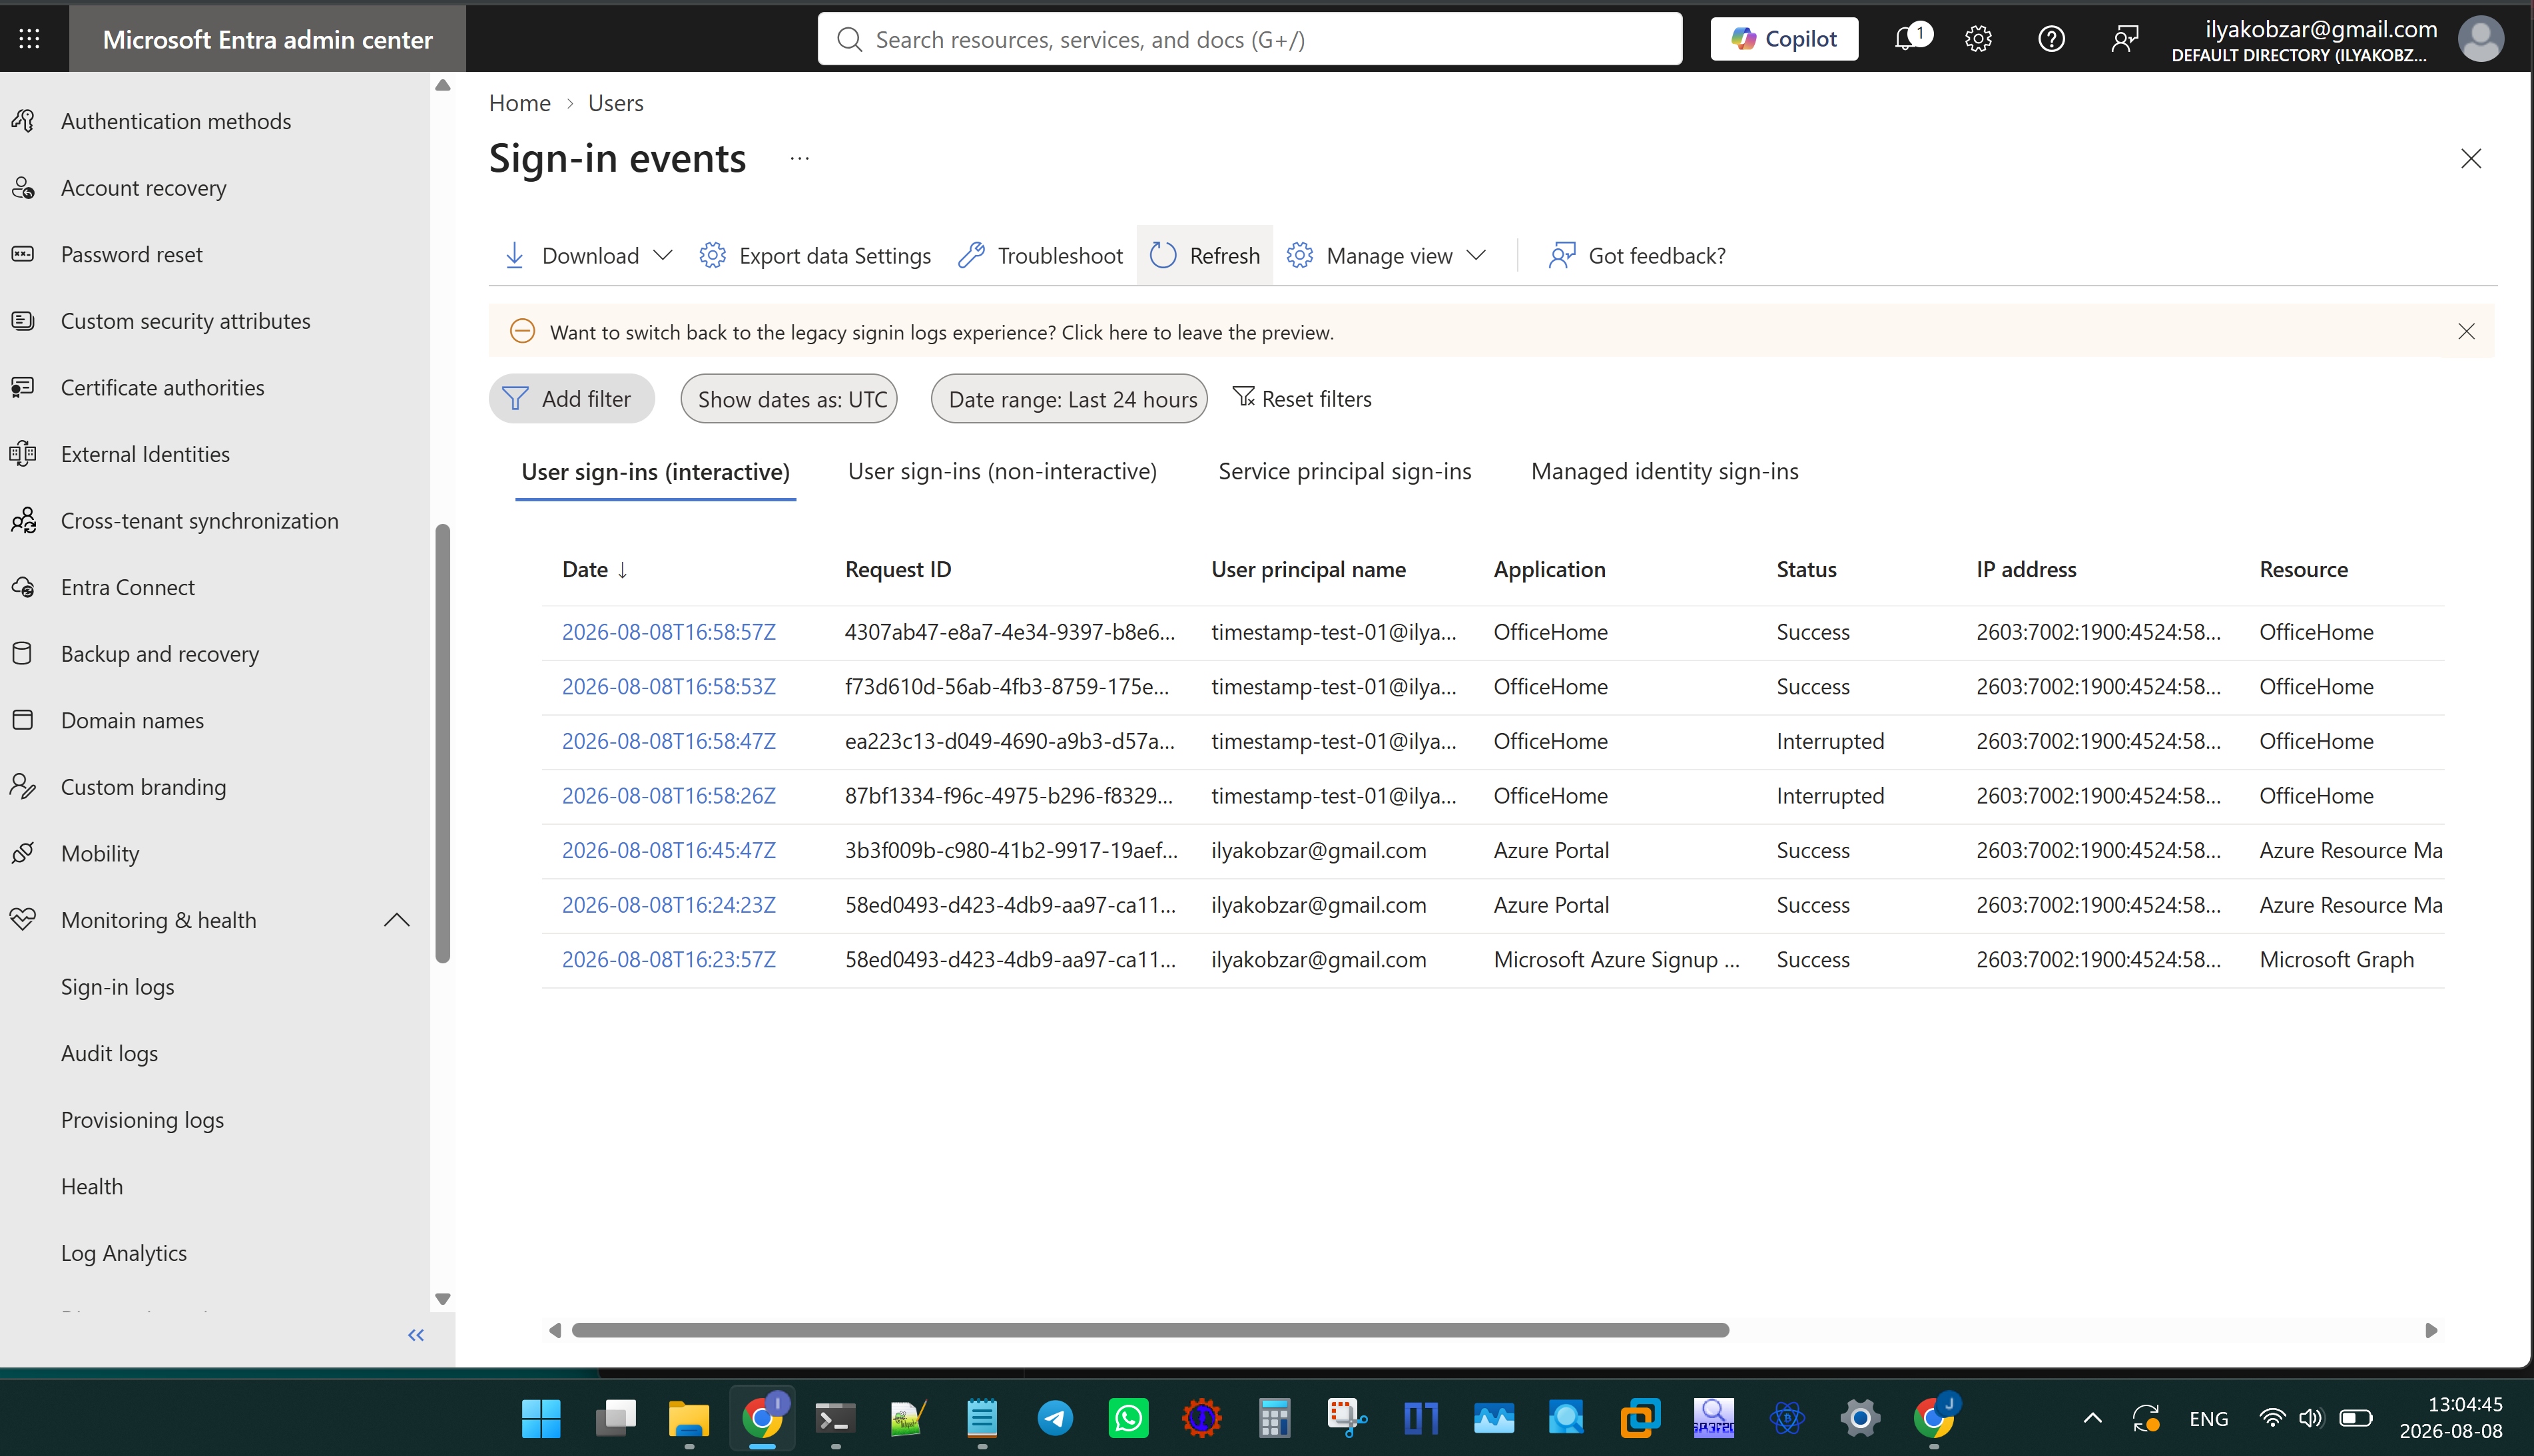
Task: Collapse the sidebar with double chevron
Action: click(x=416, y=1335)
